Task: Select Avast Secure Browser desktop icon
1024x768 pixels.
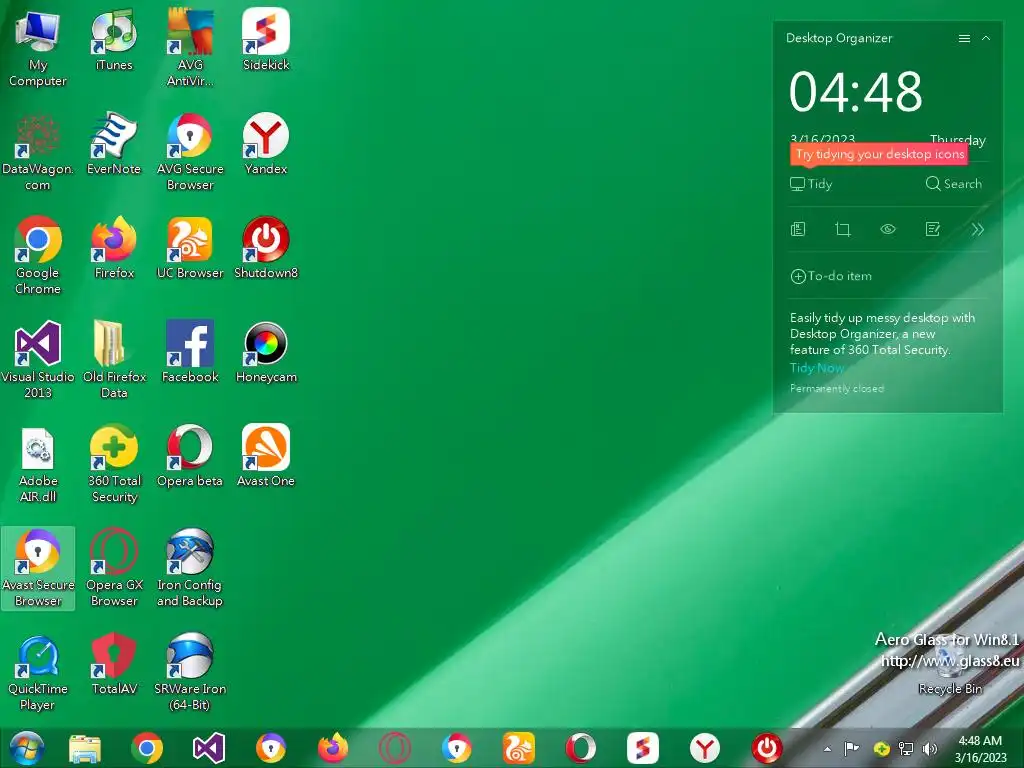Action: (x=38, y=568)
